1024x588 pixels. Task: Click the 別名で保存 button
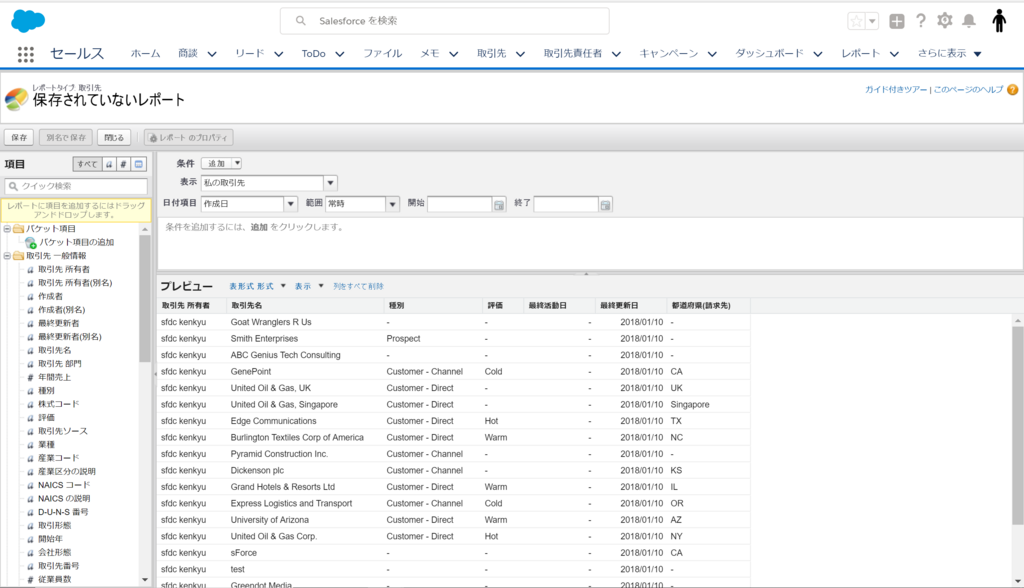(66, 138)
